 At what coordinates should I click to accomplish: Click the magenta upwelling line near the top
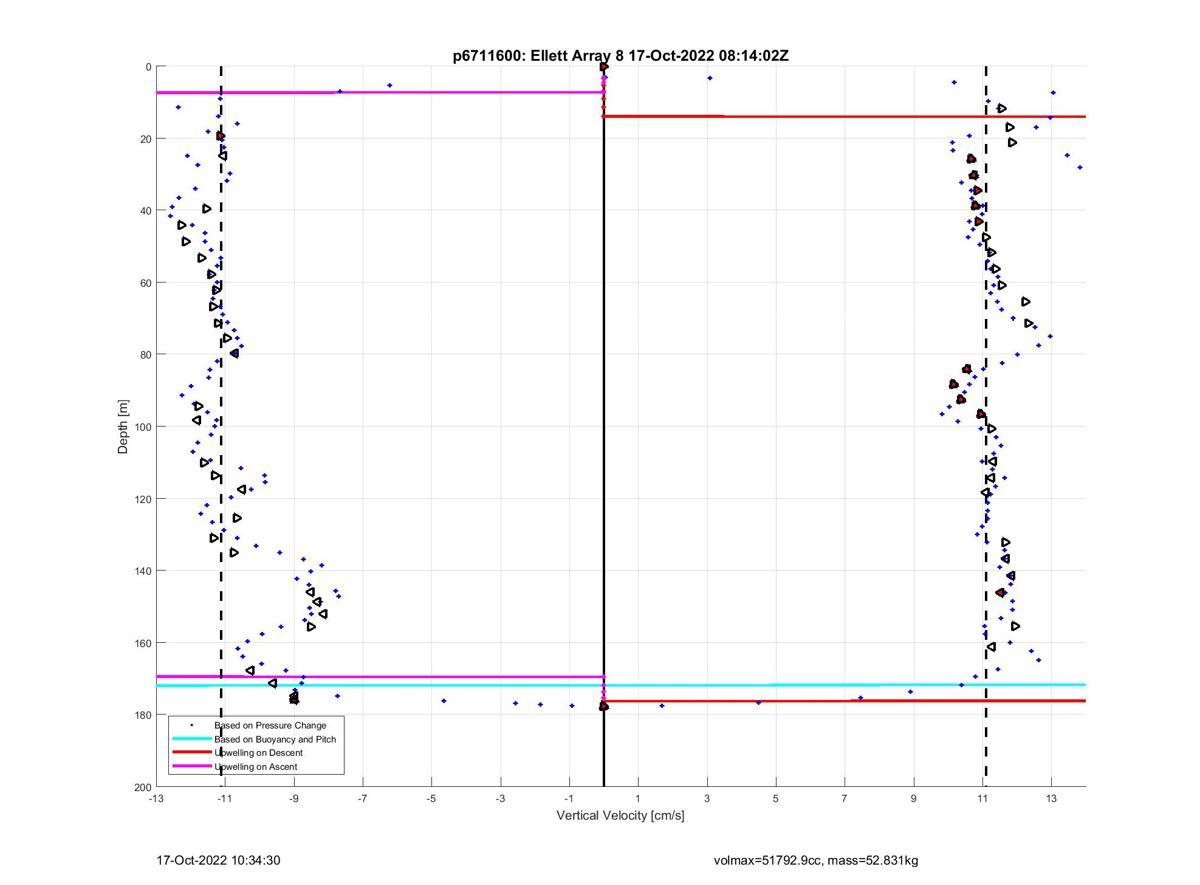tap(380, 92)
